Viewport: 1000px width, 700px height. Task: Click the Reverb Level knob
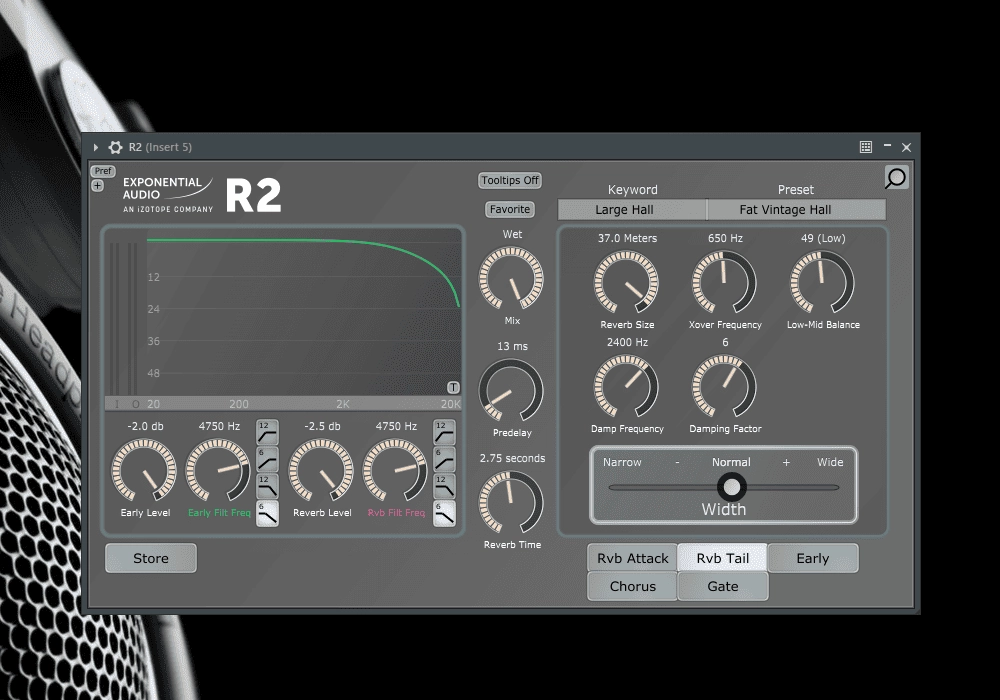321,470
